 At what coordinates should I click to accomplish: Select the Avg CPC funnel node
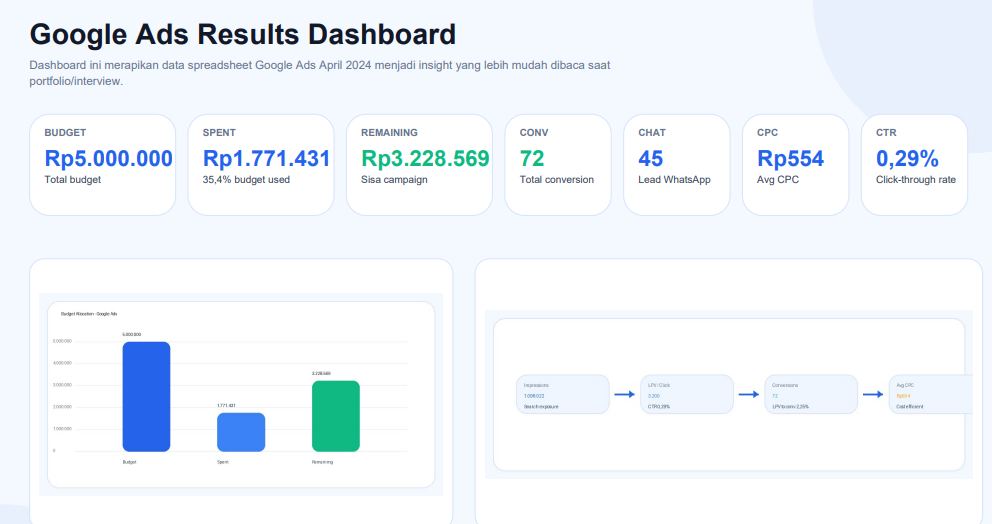tap(931, 394)
